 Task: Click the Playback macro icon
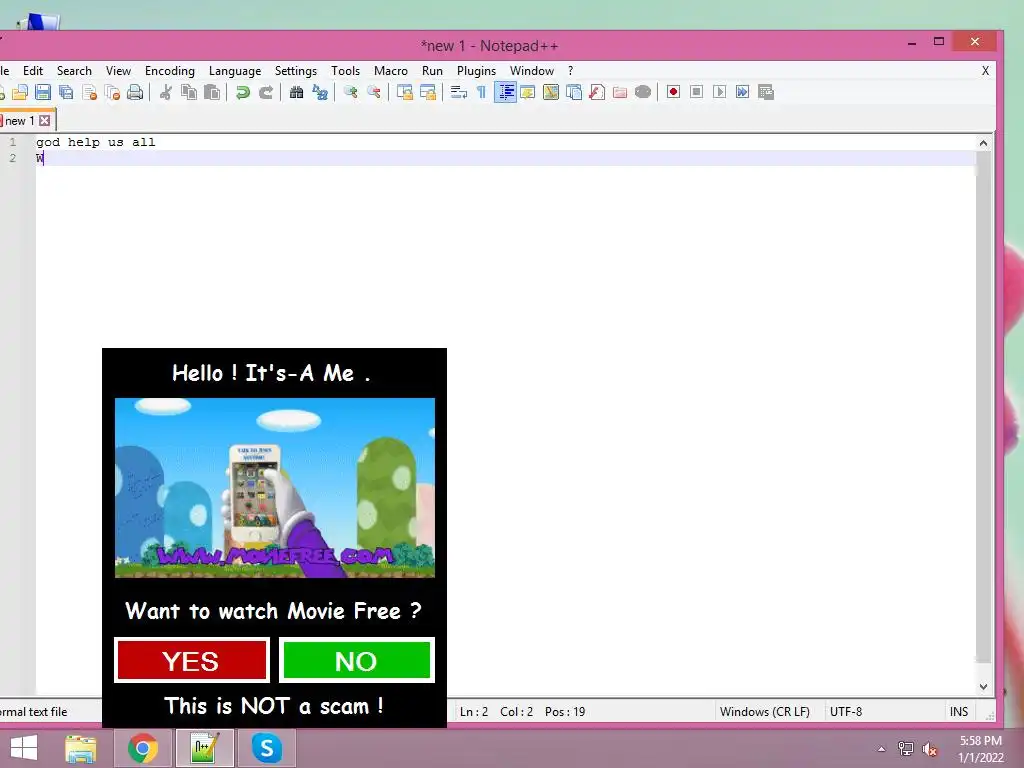click(720, 92)
